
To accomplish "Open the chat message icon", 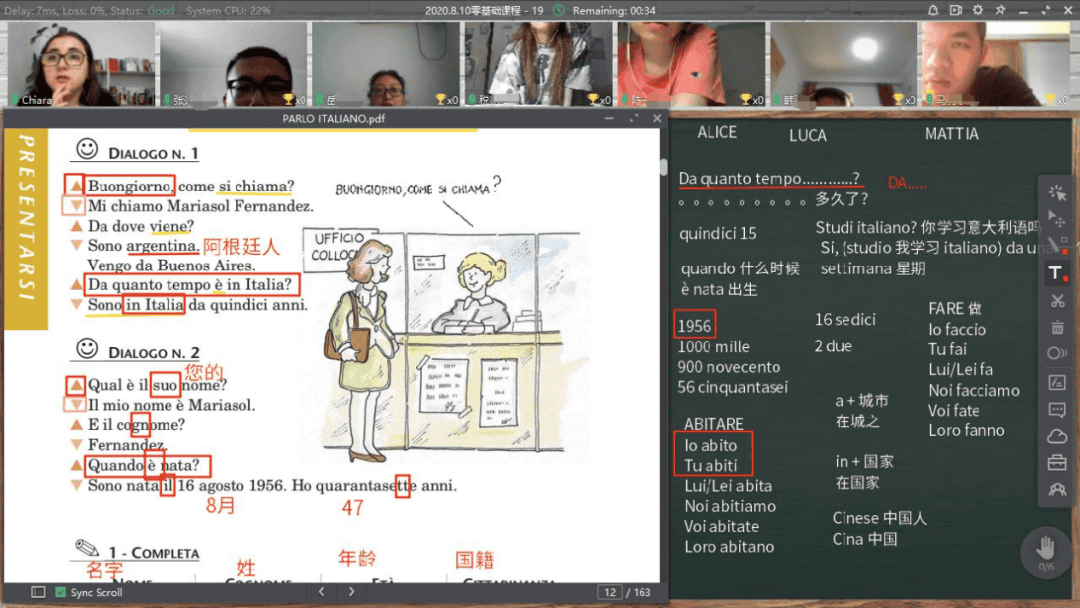I will pyautogui.click(x=1057, y=410).
